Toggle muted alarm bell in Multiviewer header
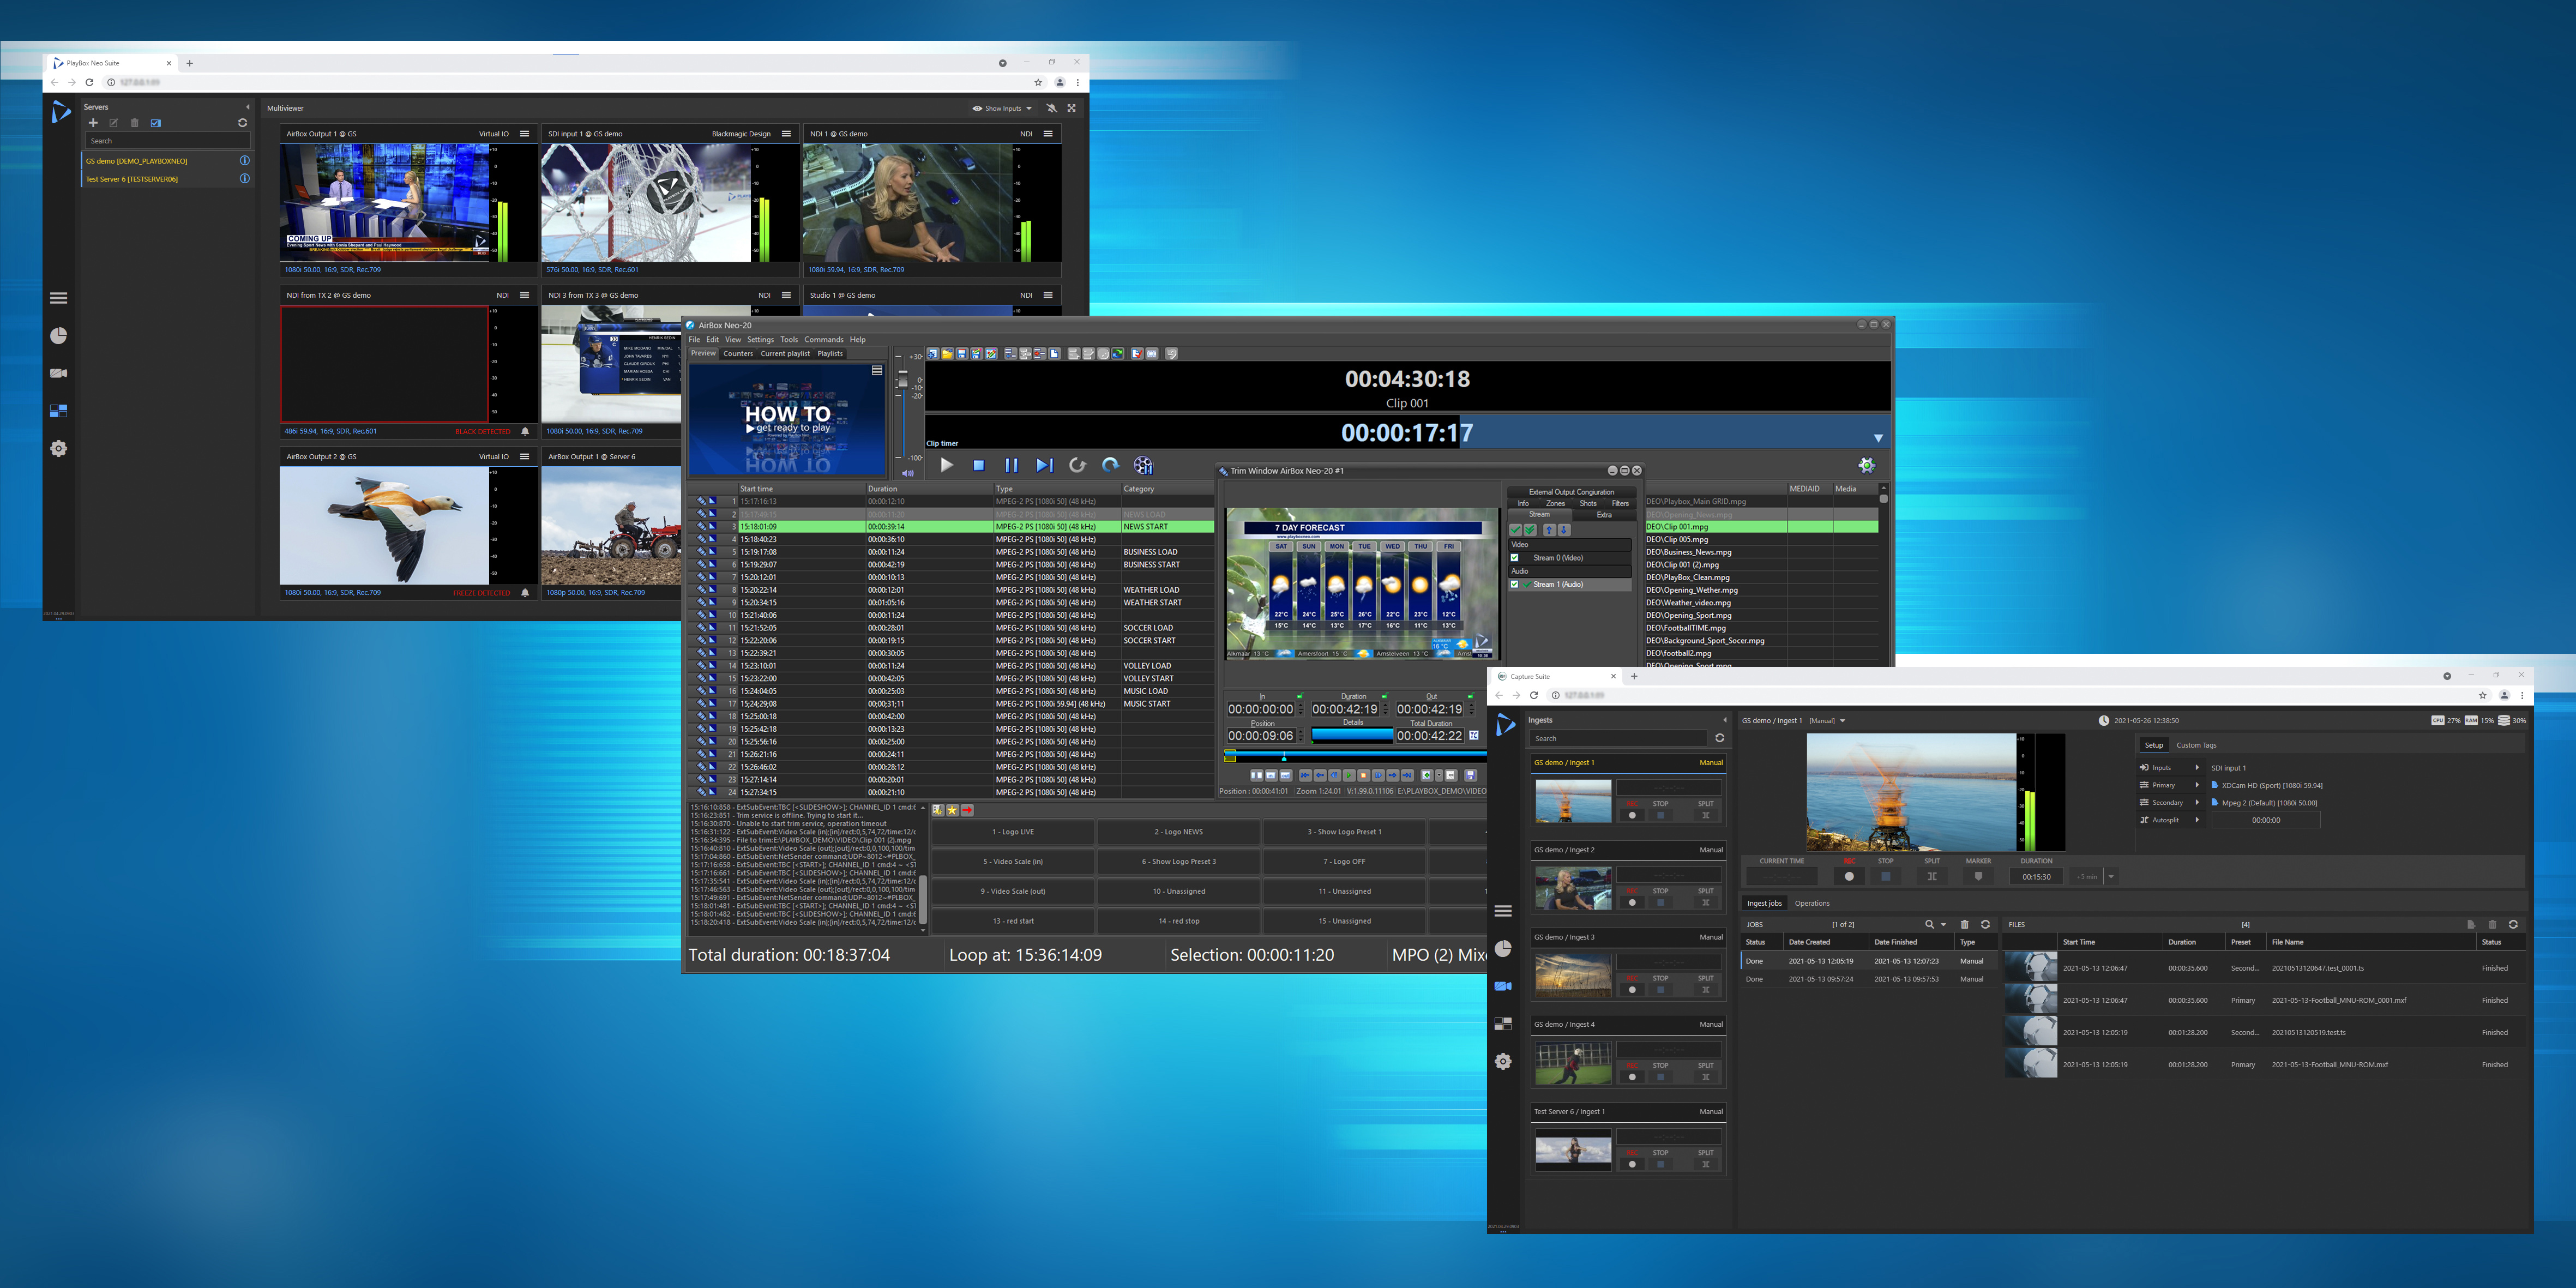The height and width of the screenshot is (1288, 2576). pyautogui.click(x=1051, y=108)
